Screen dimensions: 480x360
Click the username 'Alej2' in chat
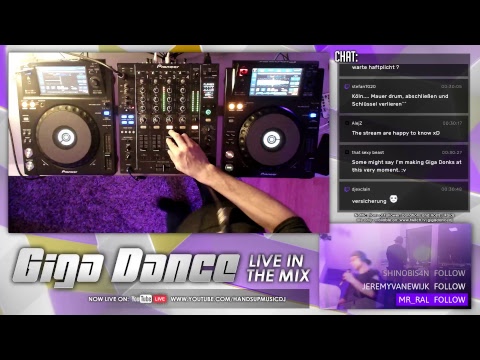tap(357, 123)
